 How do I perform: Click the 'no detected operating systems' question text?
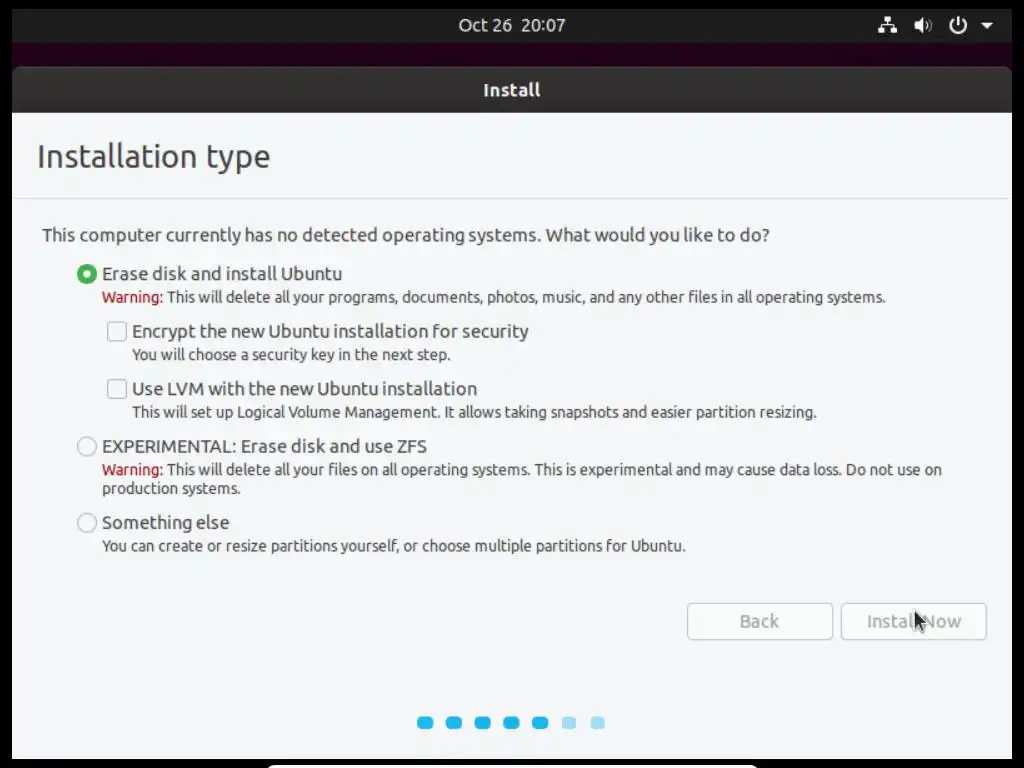click(406, 235)
